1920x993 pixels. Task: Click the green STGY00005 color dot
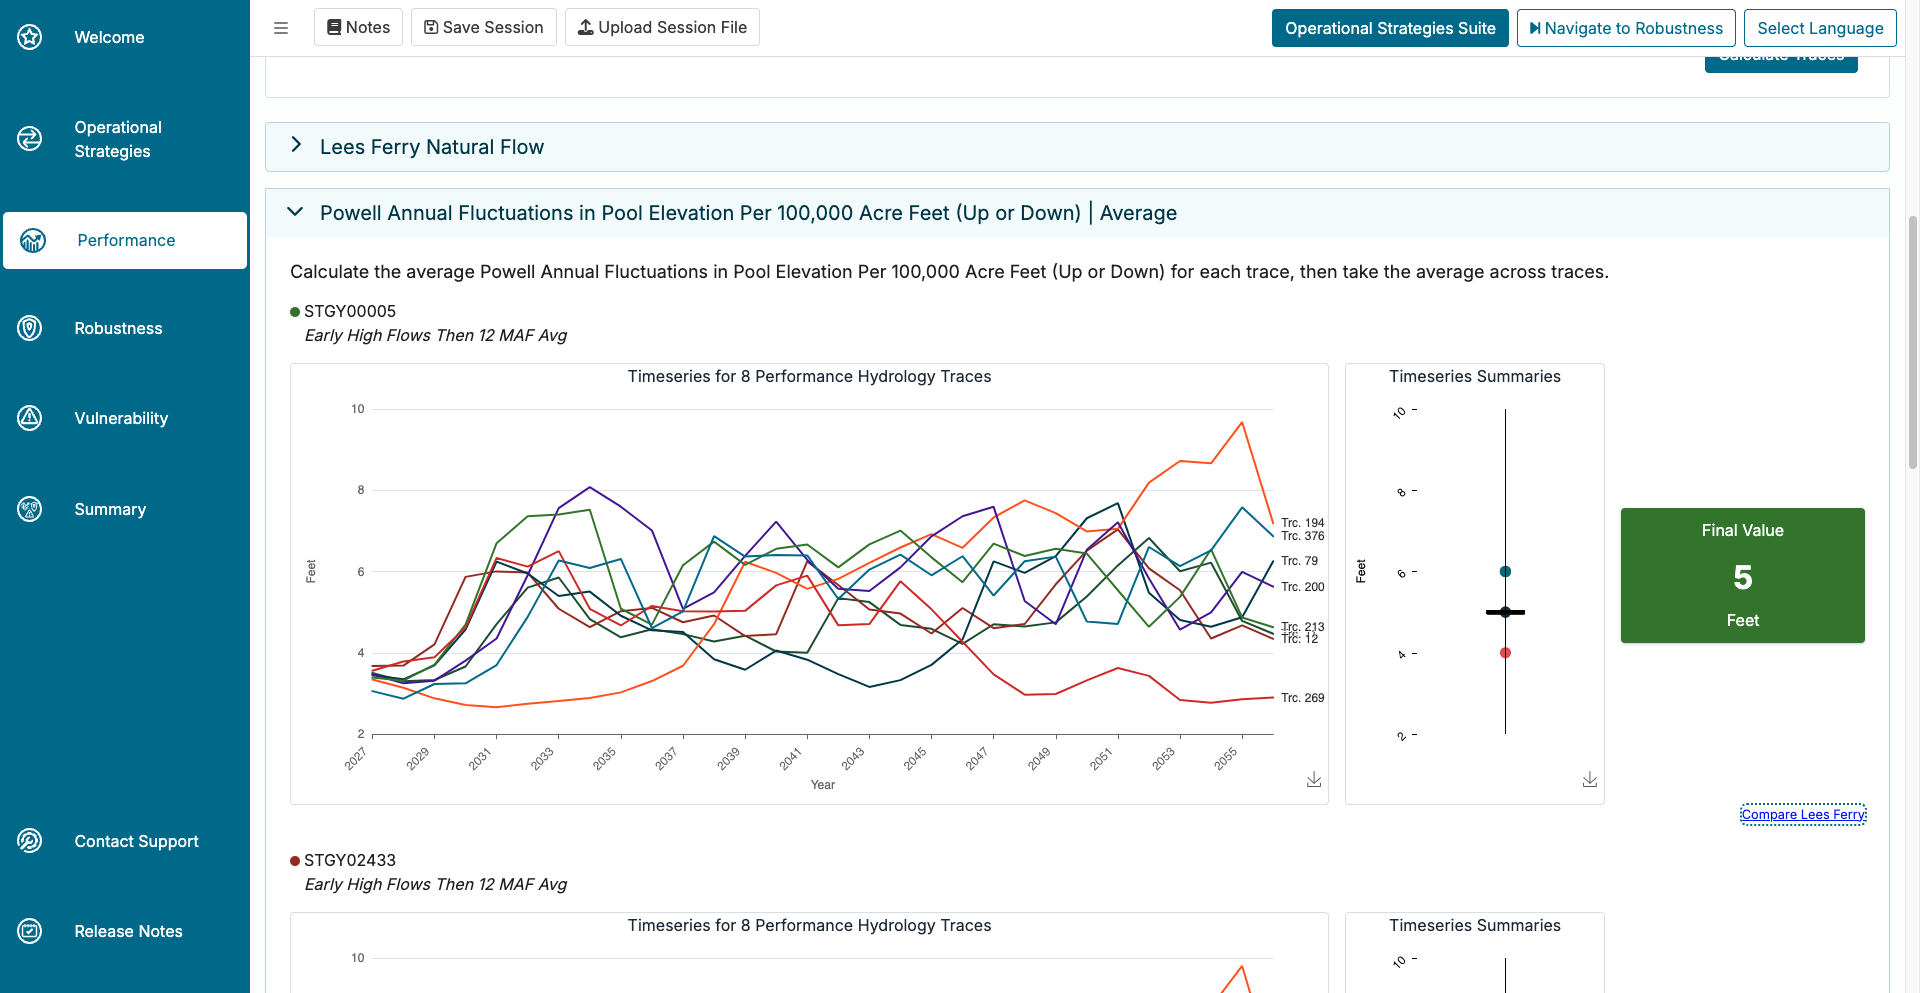point(295,312)
